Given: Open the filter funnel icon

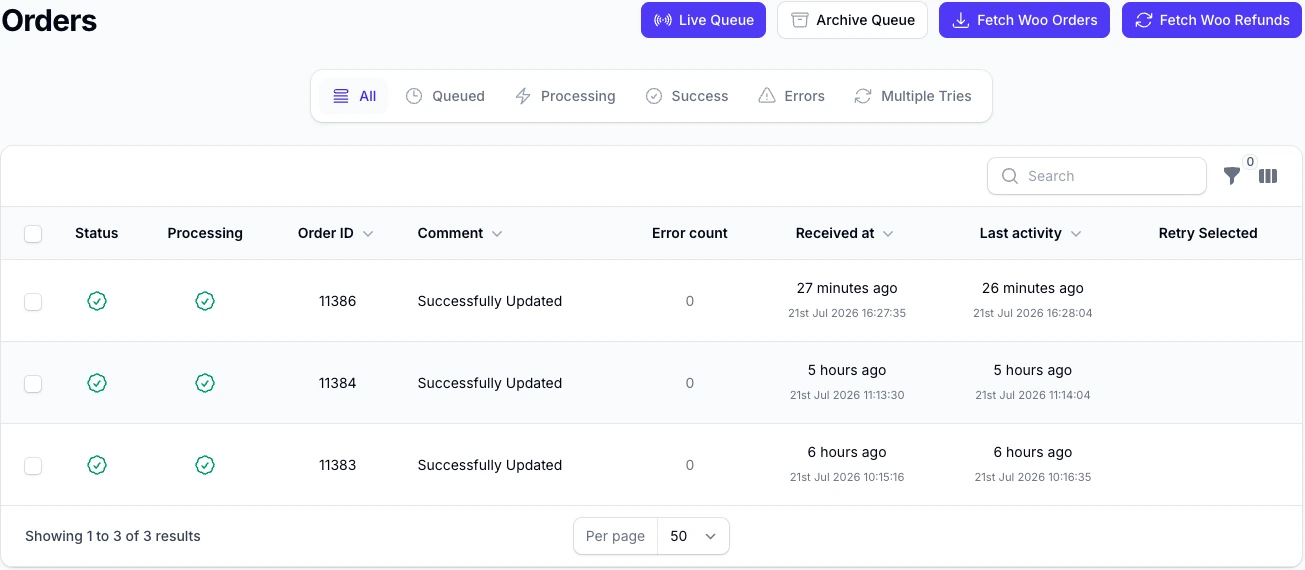Looking at the screenshot, I should (1232, 176).
